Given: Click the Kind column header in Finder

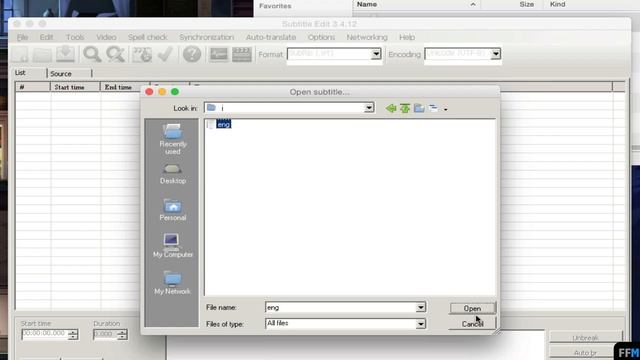Looking at the screenshot, I should pos(558,4).
